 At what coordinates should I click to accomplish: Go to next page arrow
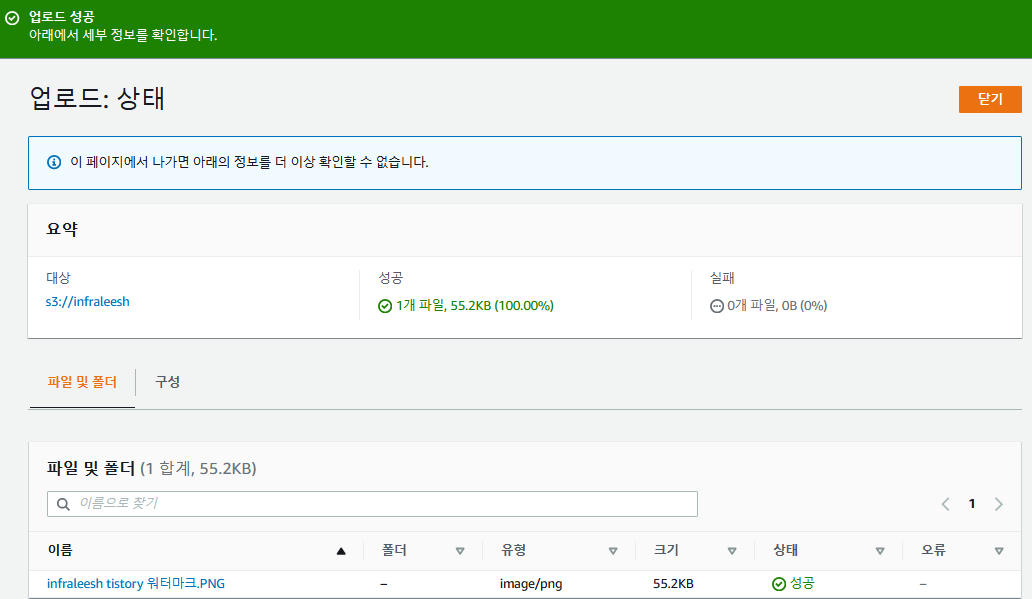(x=998, y=504)
